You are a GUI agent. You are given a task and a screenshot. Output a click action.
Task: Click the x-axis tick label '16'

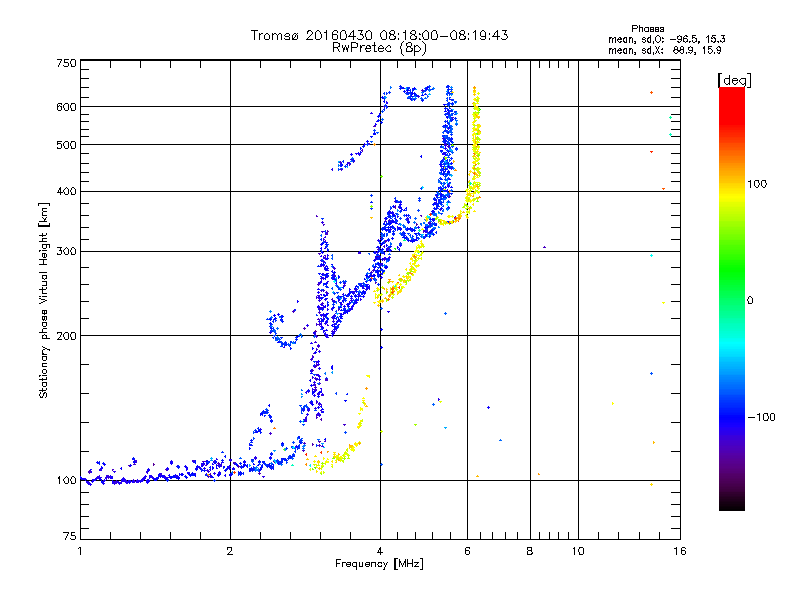(680, 551)
